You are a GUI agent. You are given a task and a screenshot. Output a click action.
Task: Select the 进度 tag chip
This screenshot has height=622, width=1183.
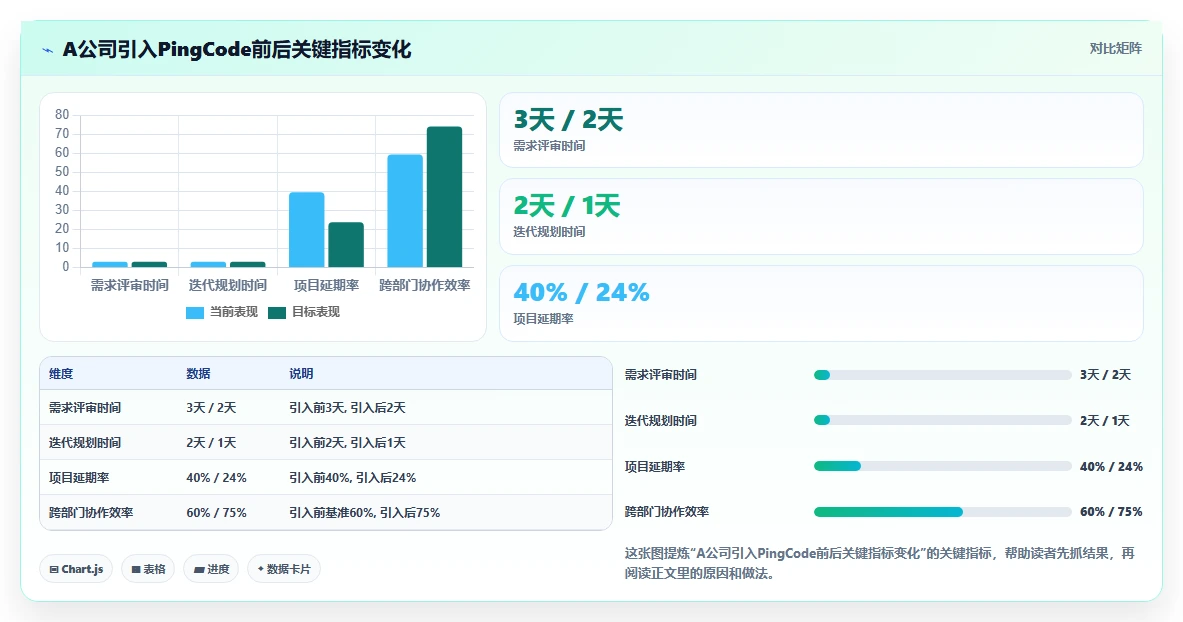[211, 569]
